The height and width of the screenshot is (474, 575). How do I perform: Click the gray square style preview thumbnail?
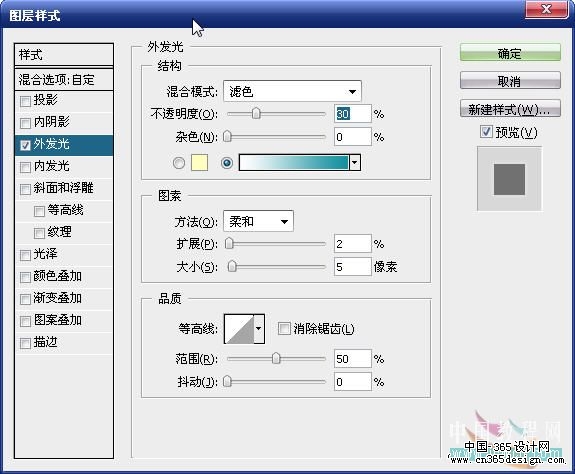tap(509, 179)
